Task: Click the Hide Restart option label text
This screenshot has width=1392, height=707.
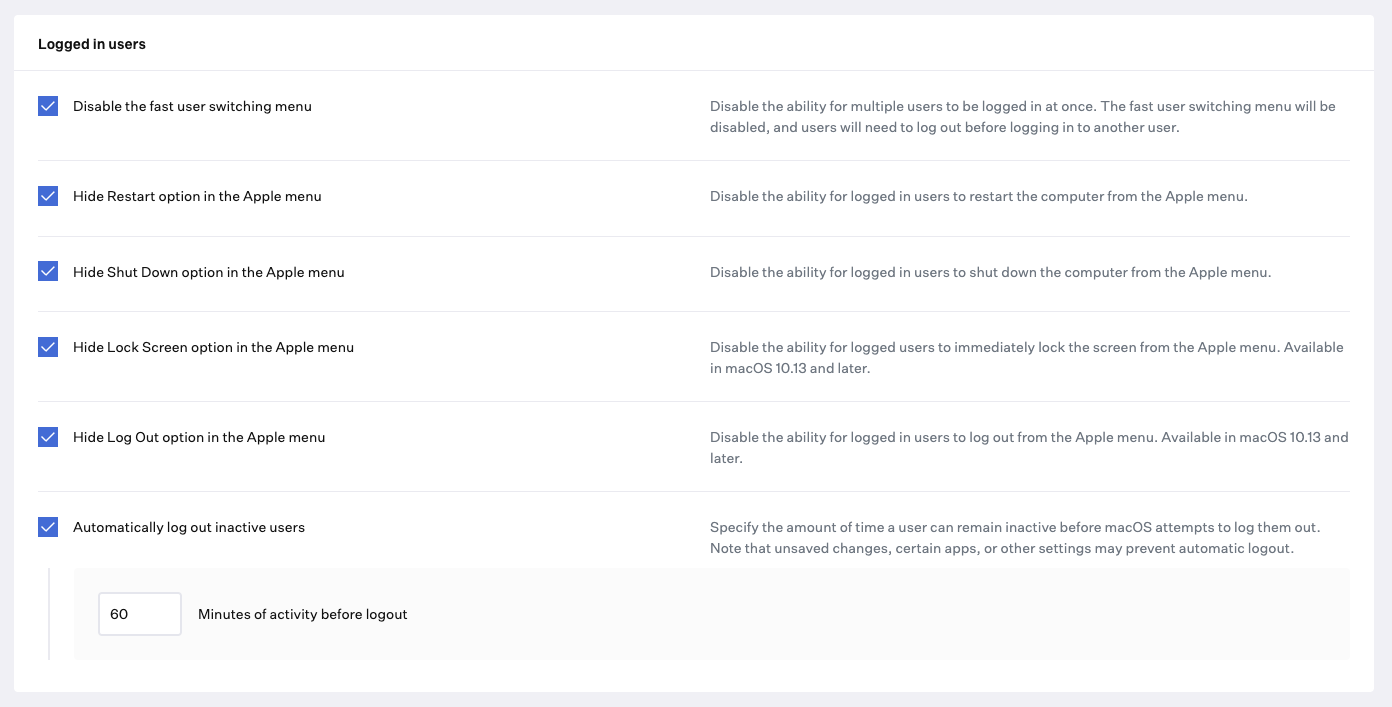Action: pos(196,196)
